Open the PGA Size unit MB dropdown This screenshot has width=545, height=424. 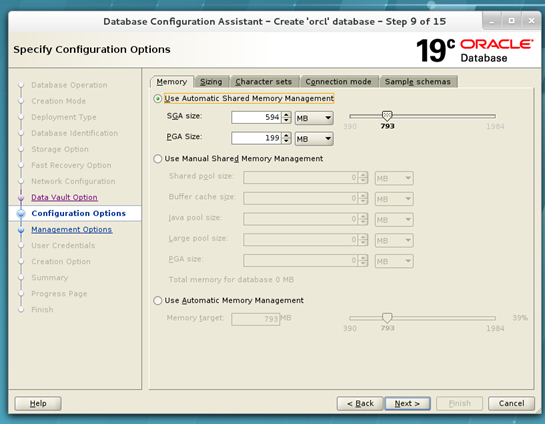pyautogui.click(x=314, y=139)
